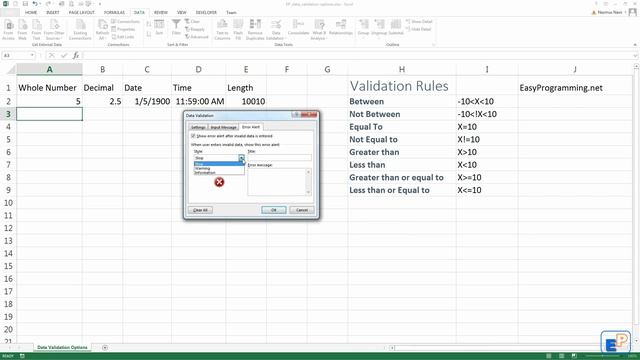Select Warning in the Style list
This screenshot has height=360, width=640.
219,168
